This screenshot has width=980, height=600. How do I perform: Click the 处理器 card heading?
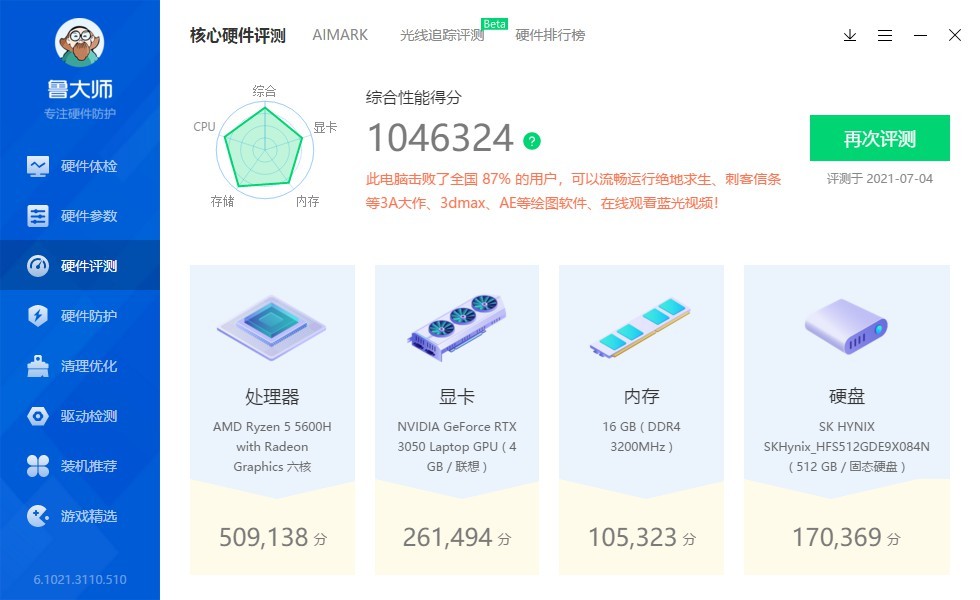pyautogui.click(x=272, y=396)
